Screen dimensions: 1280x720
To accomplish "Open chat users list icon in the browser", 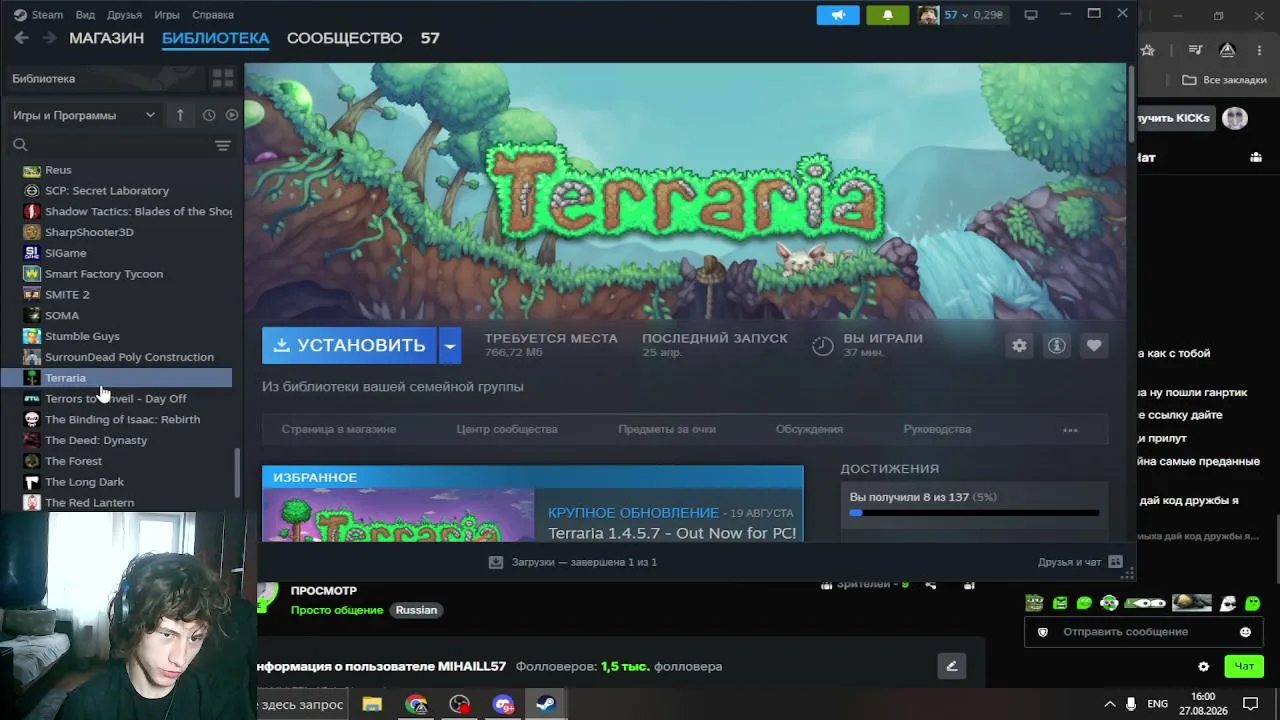I will pos(1256,157).
